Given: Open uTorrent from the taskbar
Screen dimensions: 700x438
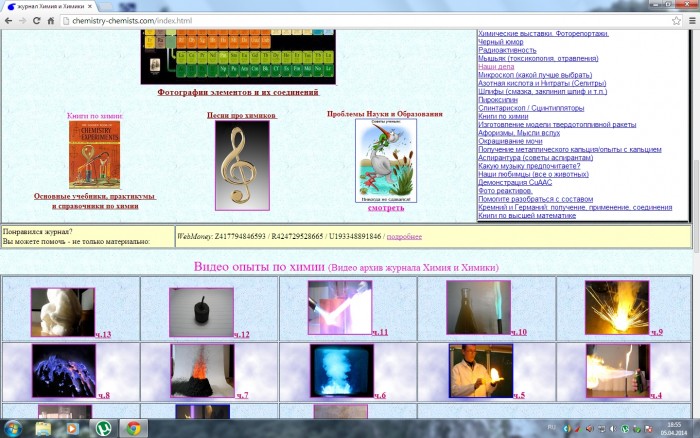Looking at the screenshot, I should click(x=103, y=428).
